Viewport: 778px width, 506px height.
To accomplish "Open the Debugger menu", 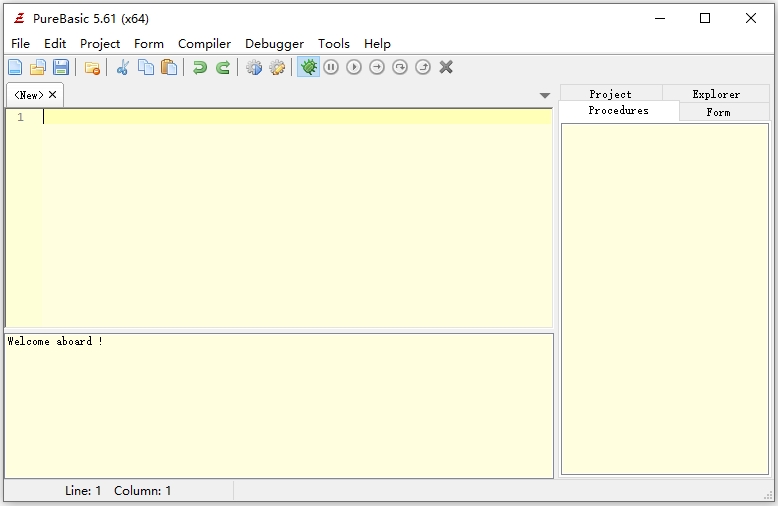I will point(274,44).
